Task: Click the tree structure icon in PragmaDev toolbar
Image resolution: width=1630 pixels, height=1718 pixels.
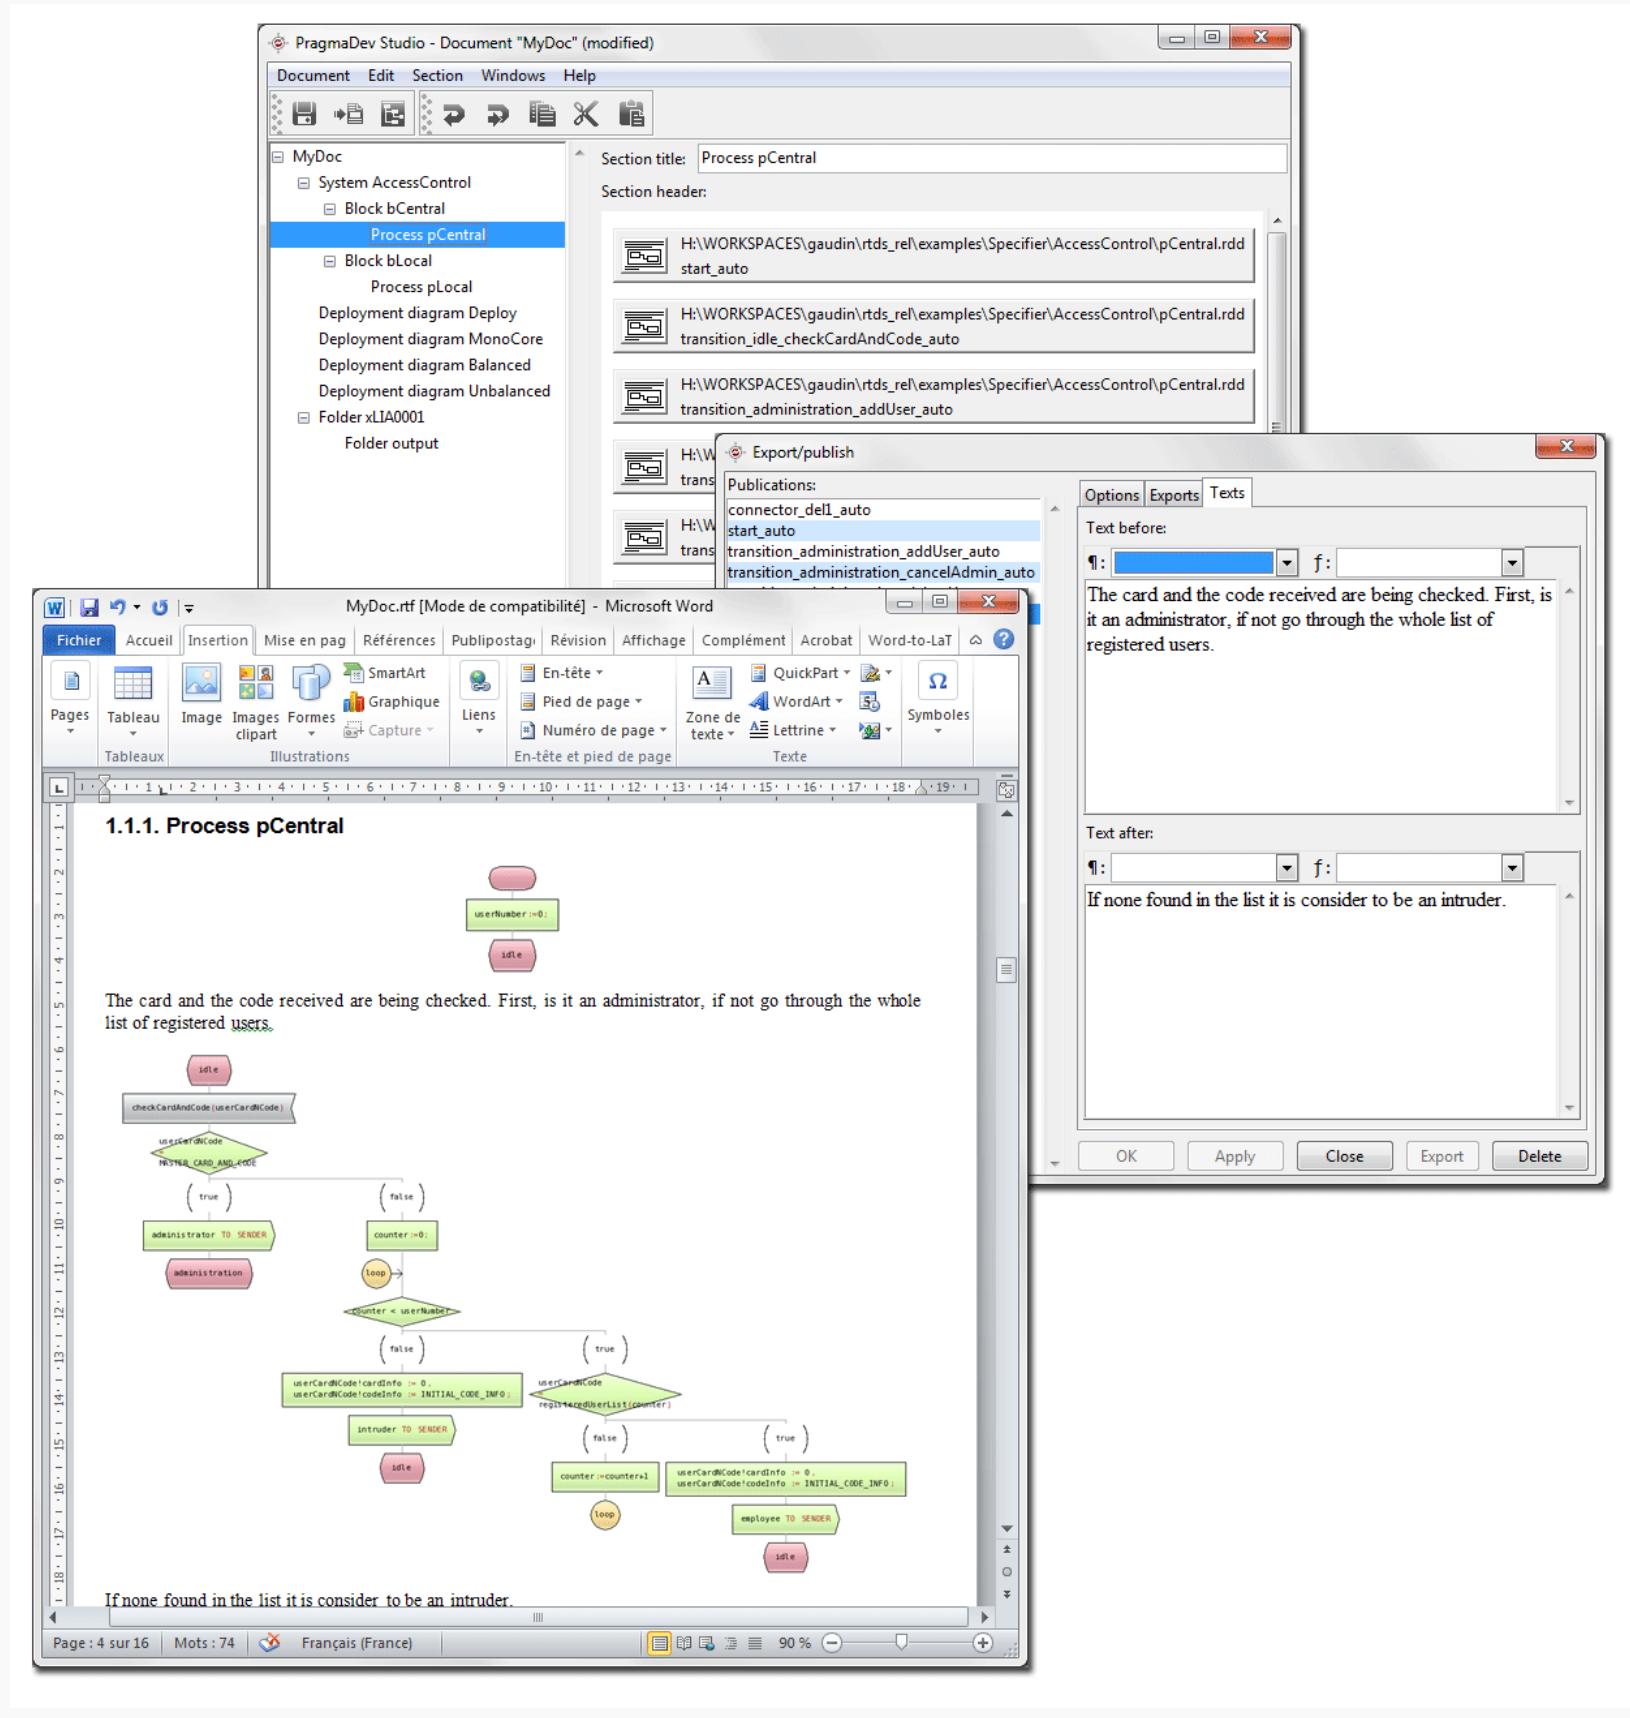Action: pos(393,114)
